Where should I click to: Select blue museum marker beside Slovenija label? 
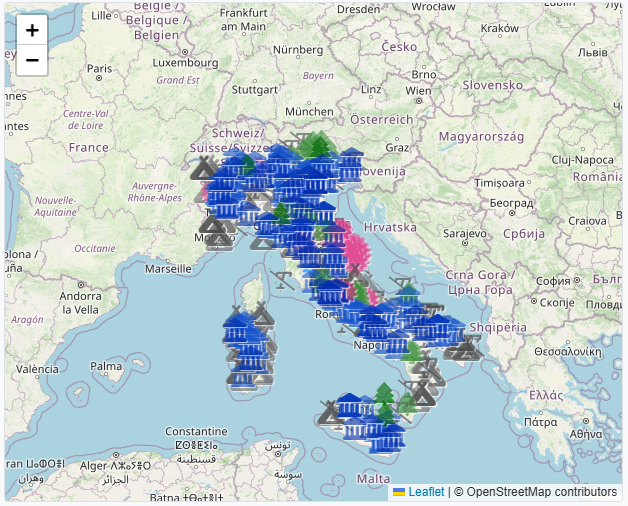click(x=350, y=164)
